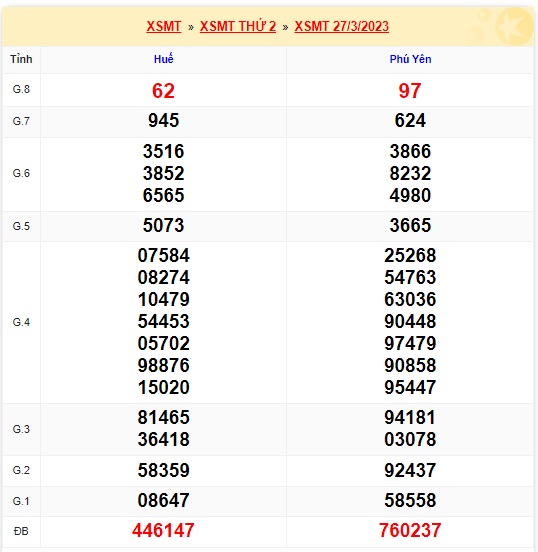Click the G.7 row label
This screenshot has width=538, height=552.
point(21,121)
